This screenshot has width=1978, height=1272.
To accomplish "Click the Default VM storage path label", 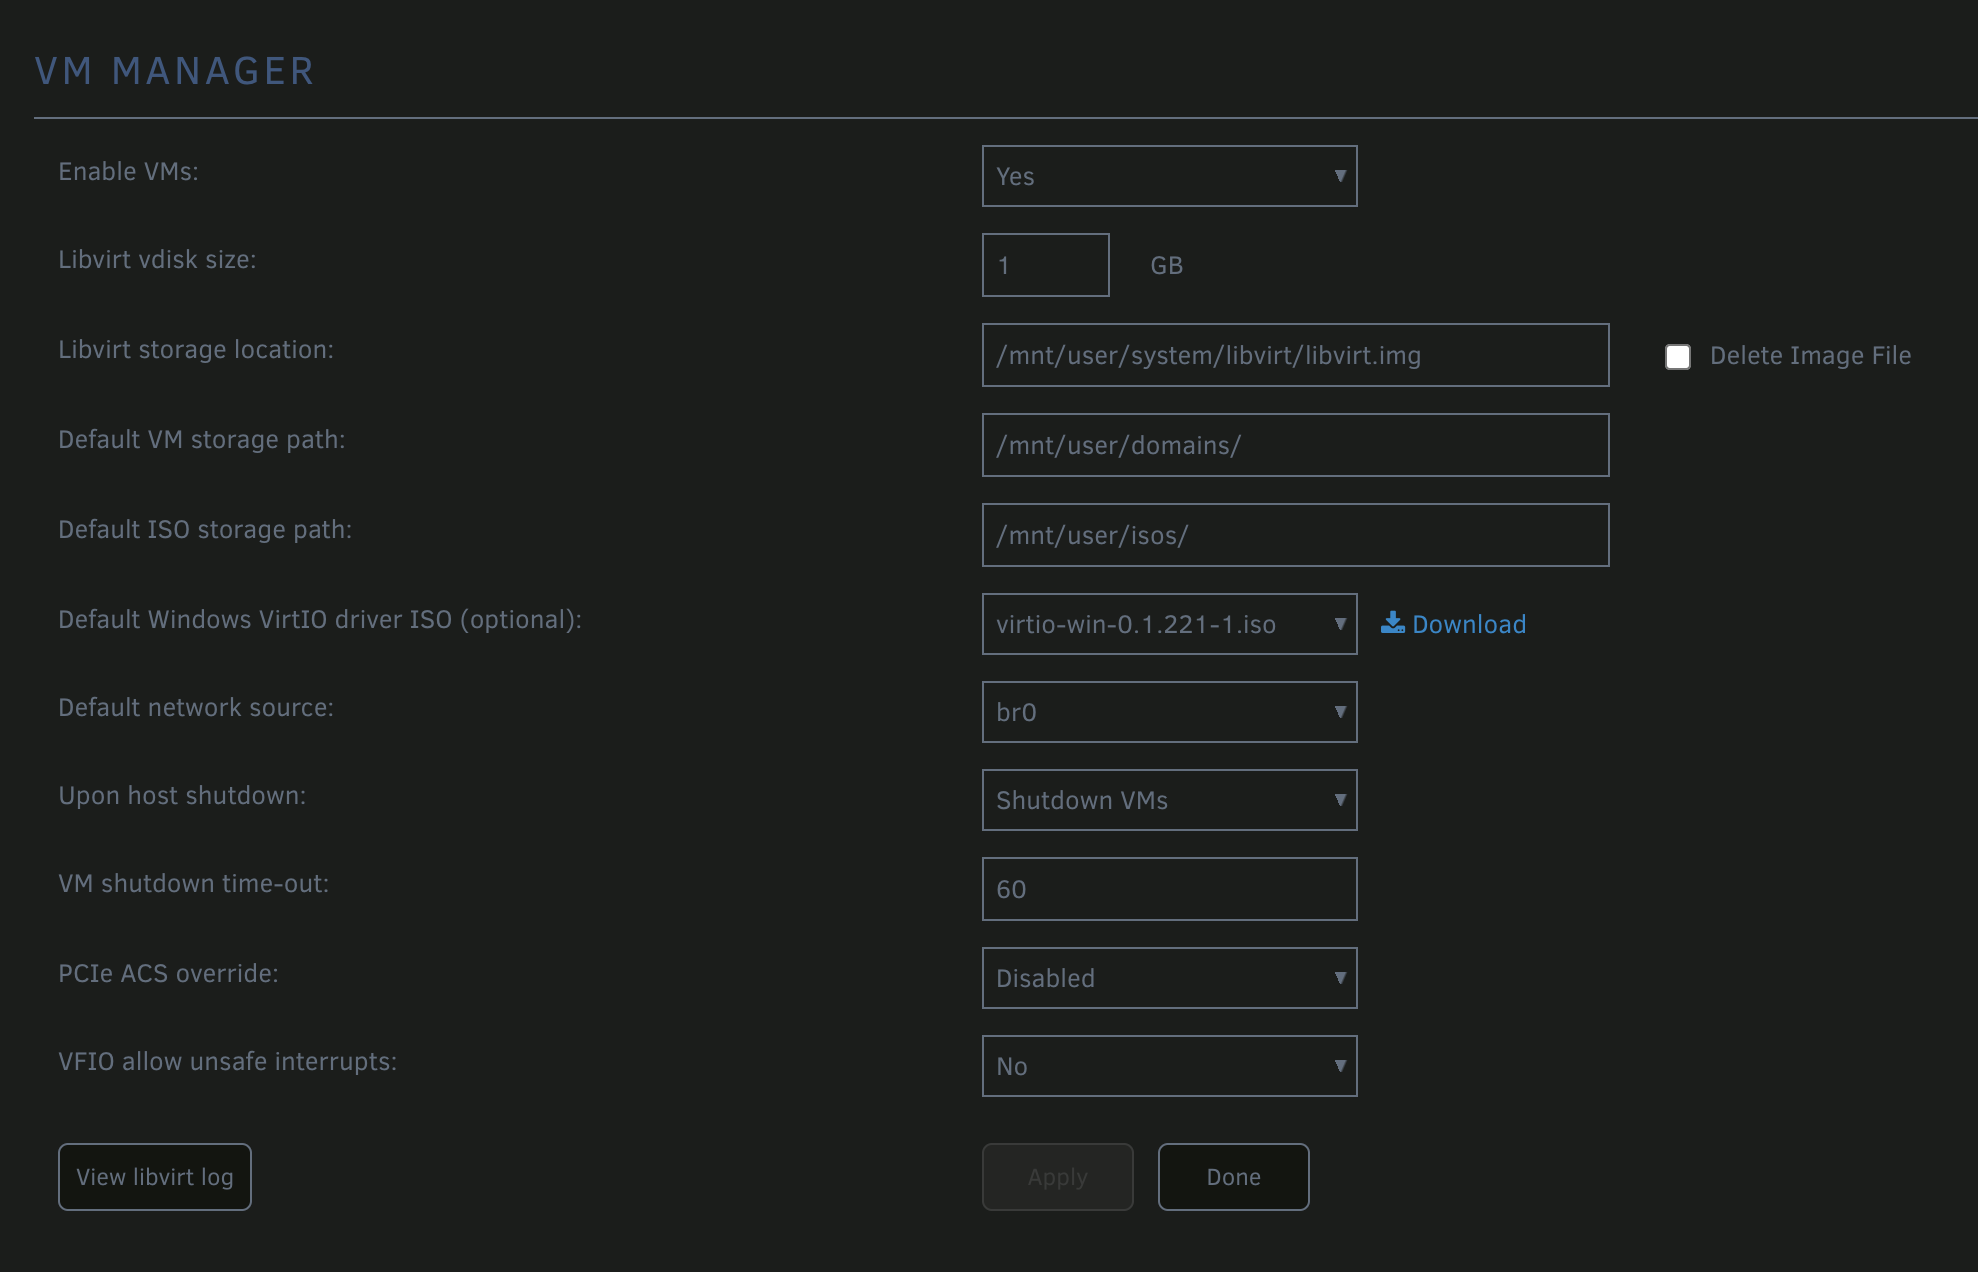I will (202, 440).
